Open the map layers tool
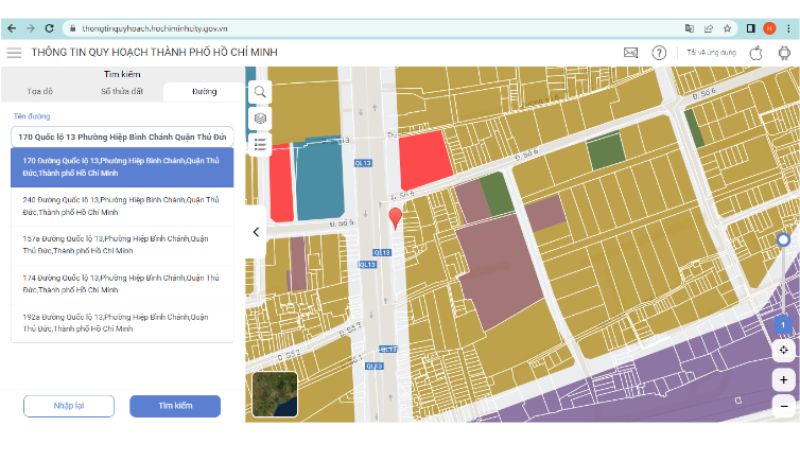This screenshot has height=450, width=800. tap(260, 118)
